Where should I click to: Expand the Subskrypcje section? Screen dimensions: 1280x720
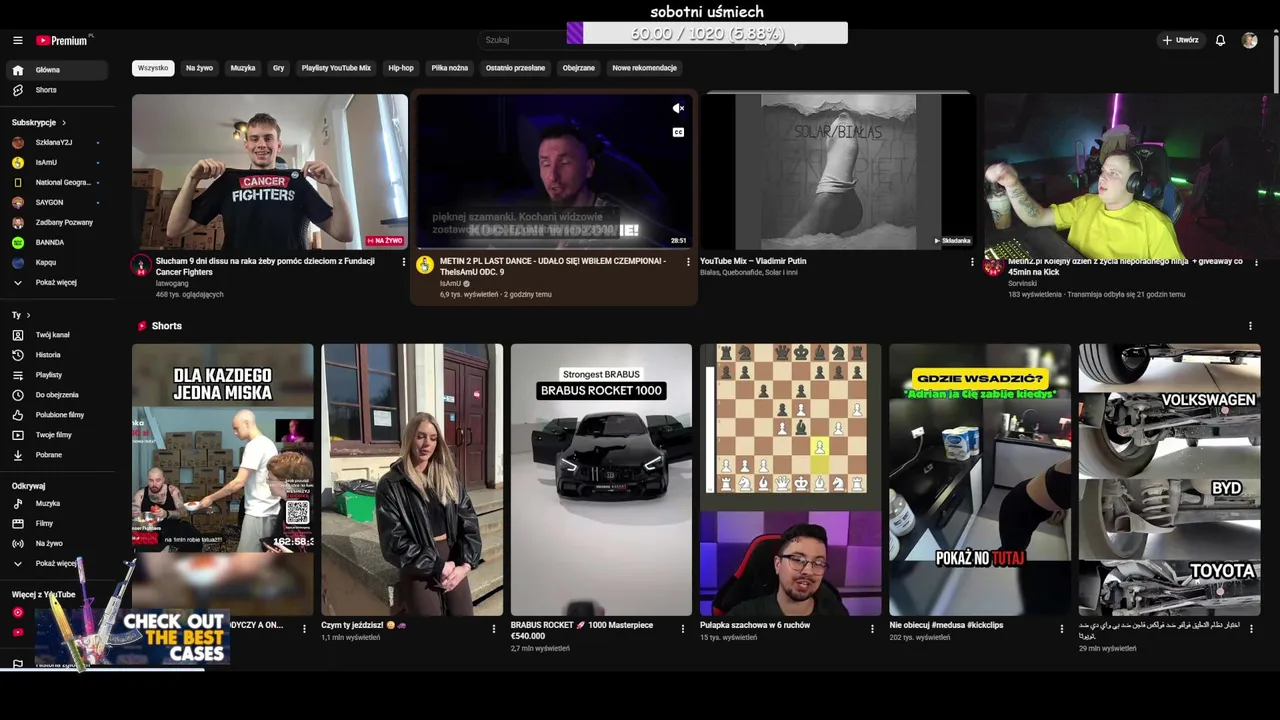point(39,122)
